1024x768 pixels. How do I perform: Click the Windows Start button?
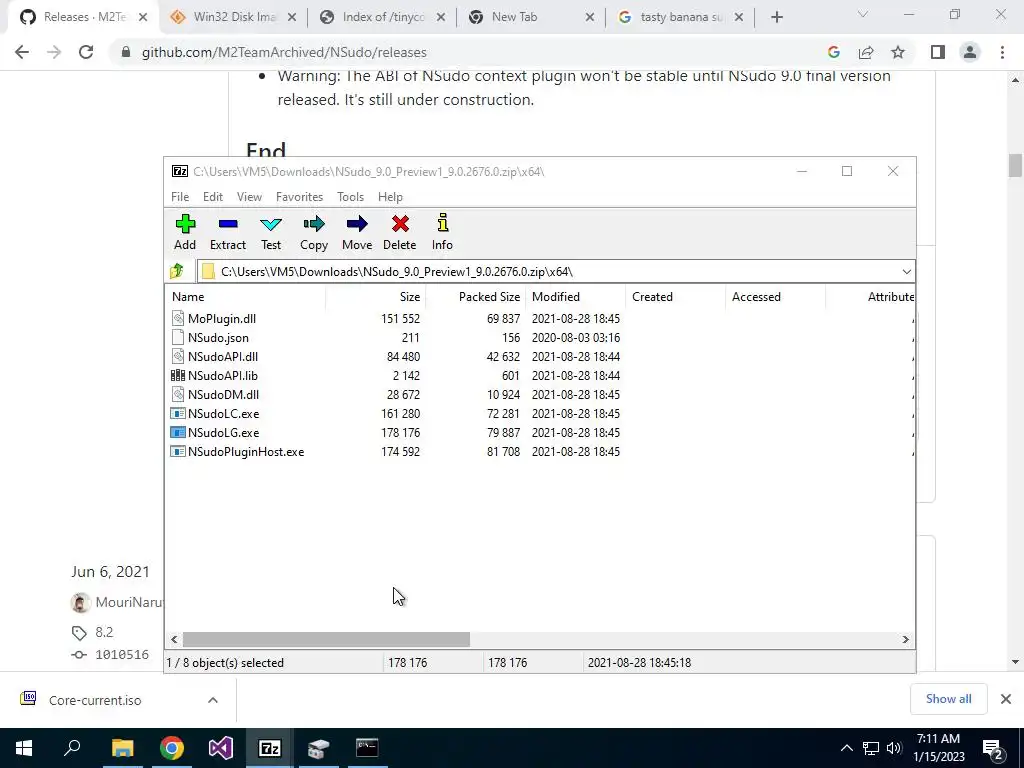[x=24, y=748]
